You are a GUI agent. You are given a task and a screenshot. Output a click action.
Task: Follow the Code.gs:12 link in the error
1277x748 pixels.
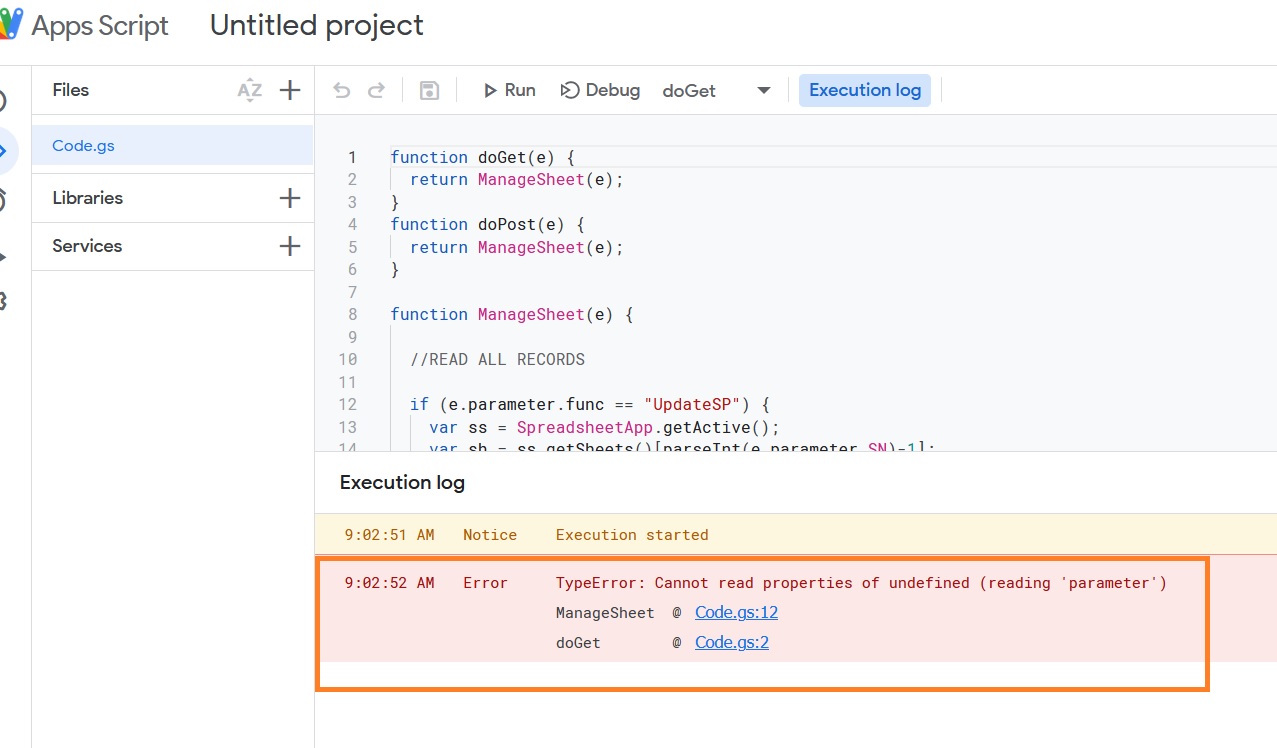pyautogui.click(x=736, y=613)
